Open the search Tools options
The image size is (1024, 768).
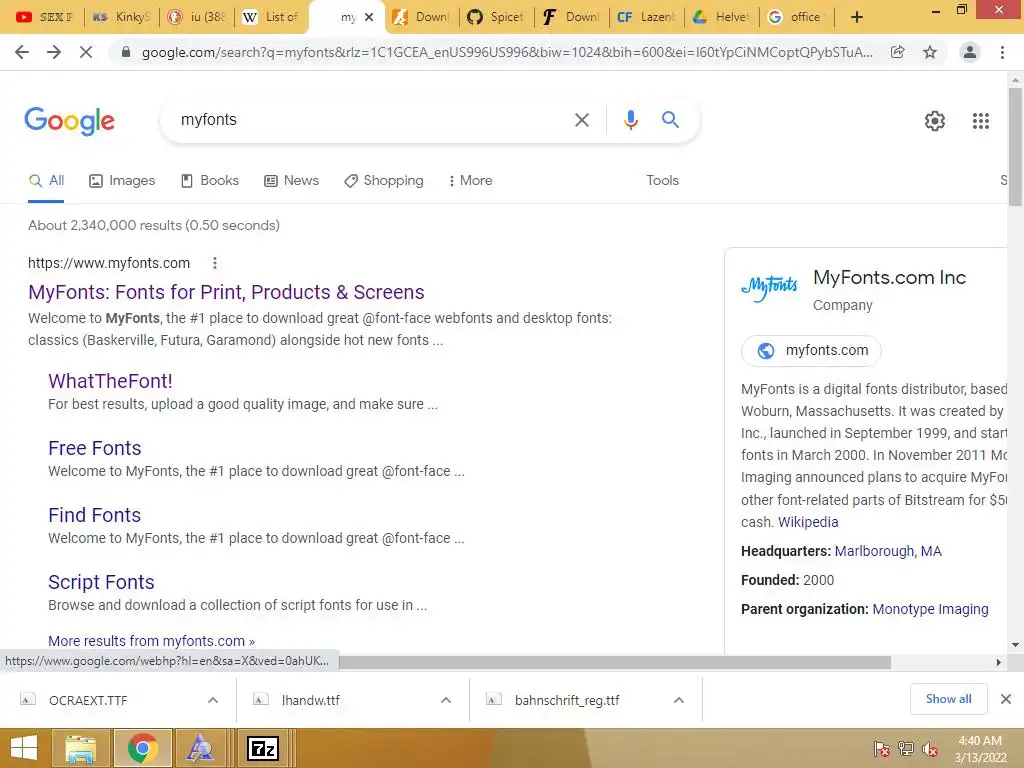click(662, 181)
